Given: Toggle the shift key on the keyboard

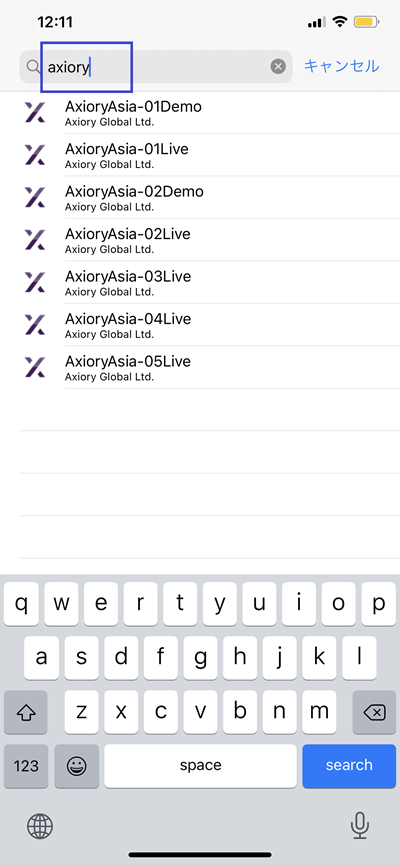Looking at the screenshot, I should point(25,712).
